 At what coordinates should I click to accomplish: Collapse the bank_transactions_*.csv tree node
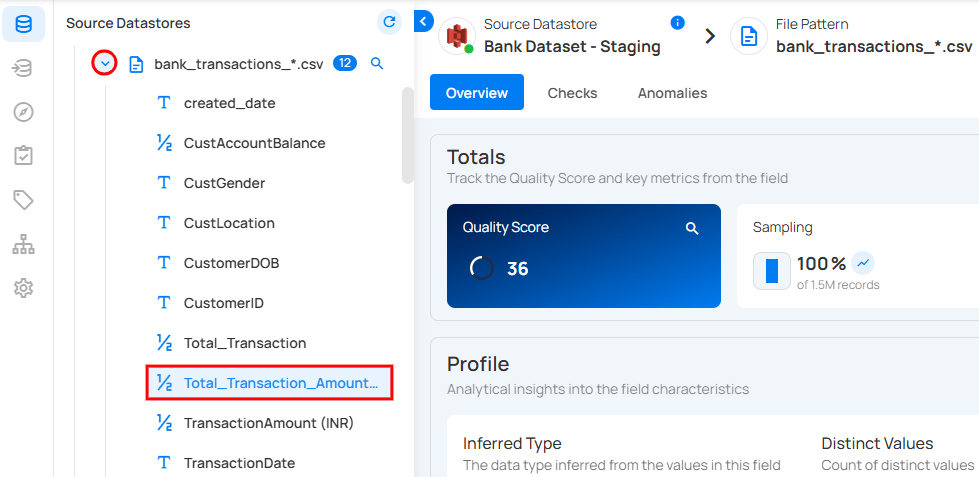pos(104,63)
